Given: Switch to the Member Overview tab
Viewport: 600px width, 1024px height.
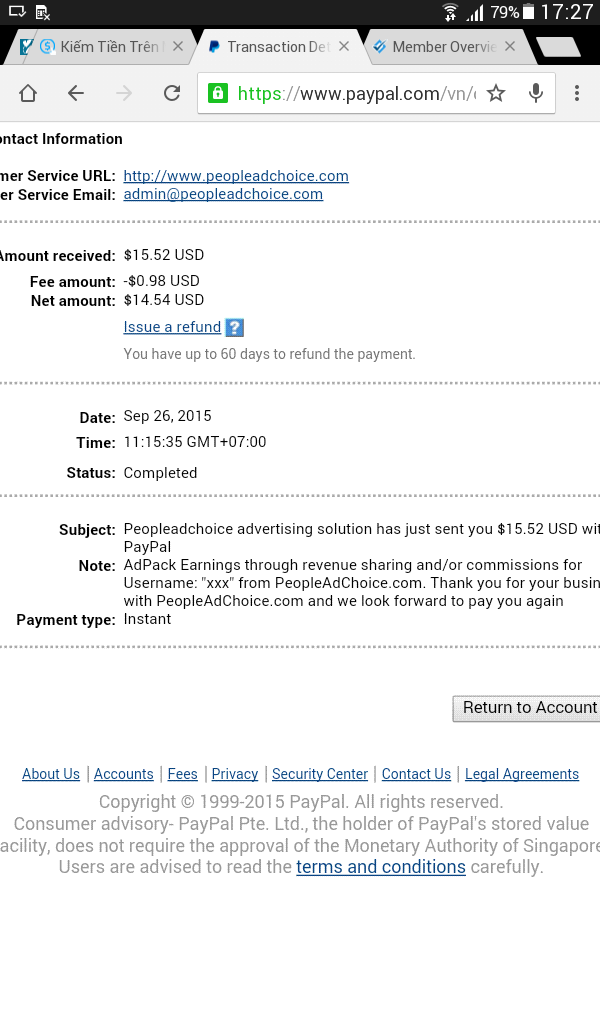Looking at the screenshot, I should coord(440,46).
